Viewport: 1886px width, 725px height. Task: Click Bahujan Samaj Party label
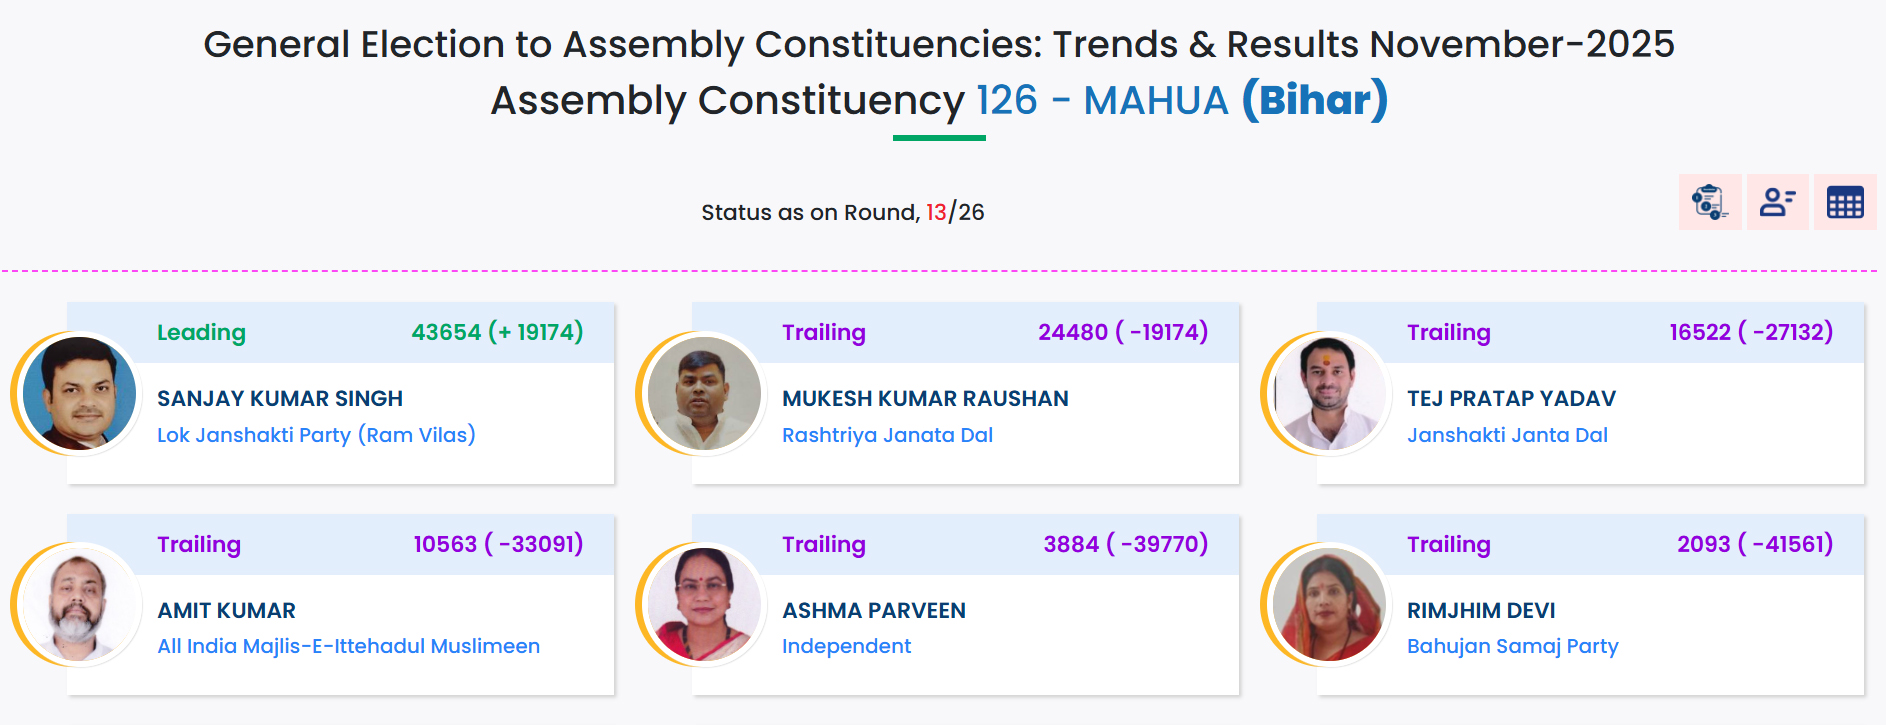pyautogui.click(x=1512, y=646)
